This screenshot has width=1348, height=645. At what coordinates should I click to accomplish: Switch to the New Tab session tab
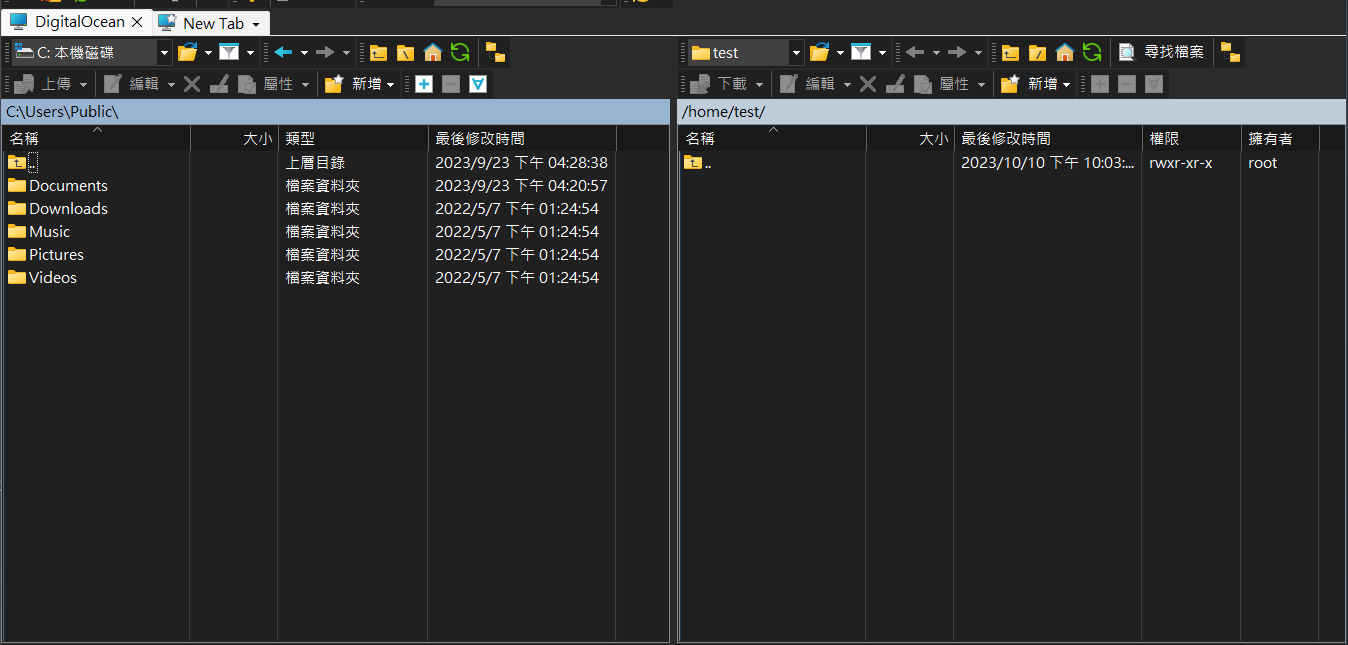(212, 23)
